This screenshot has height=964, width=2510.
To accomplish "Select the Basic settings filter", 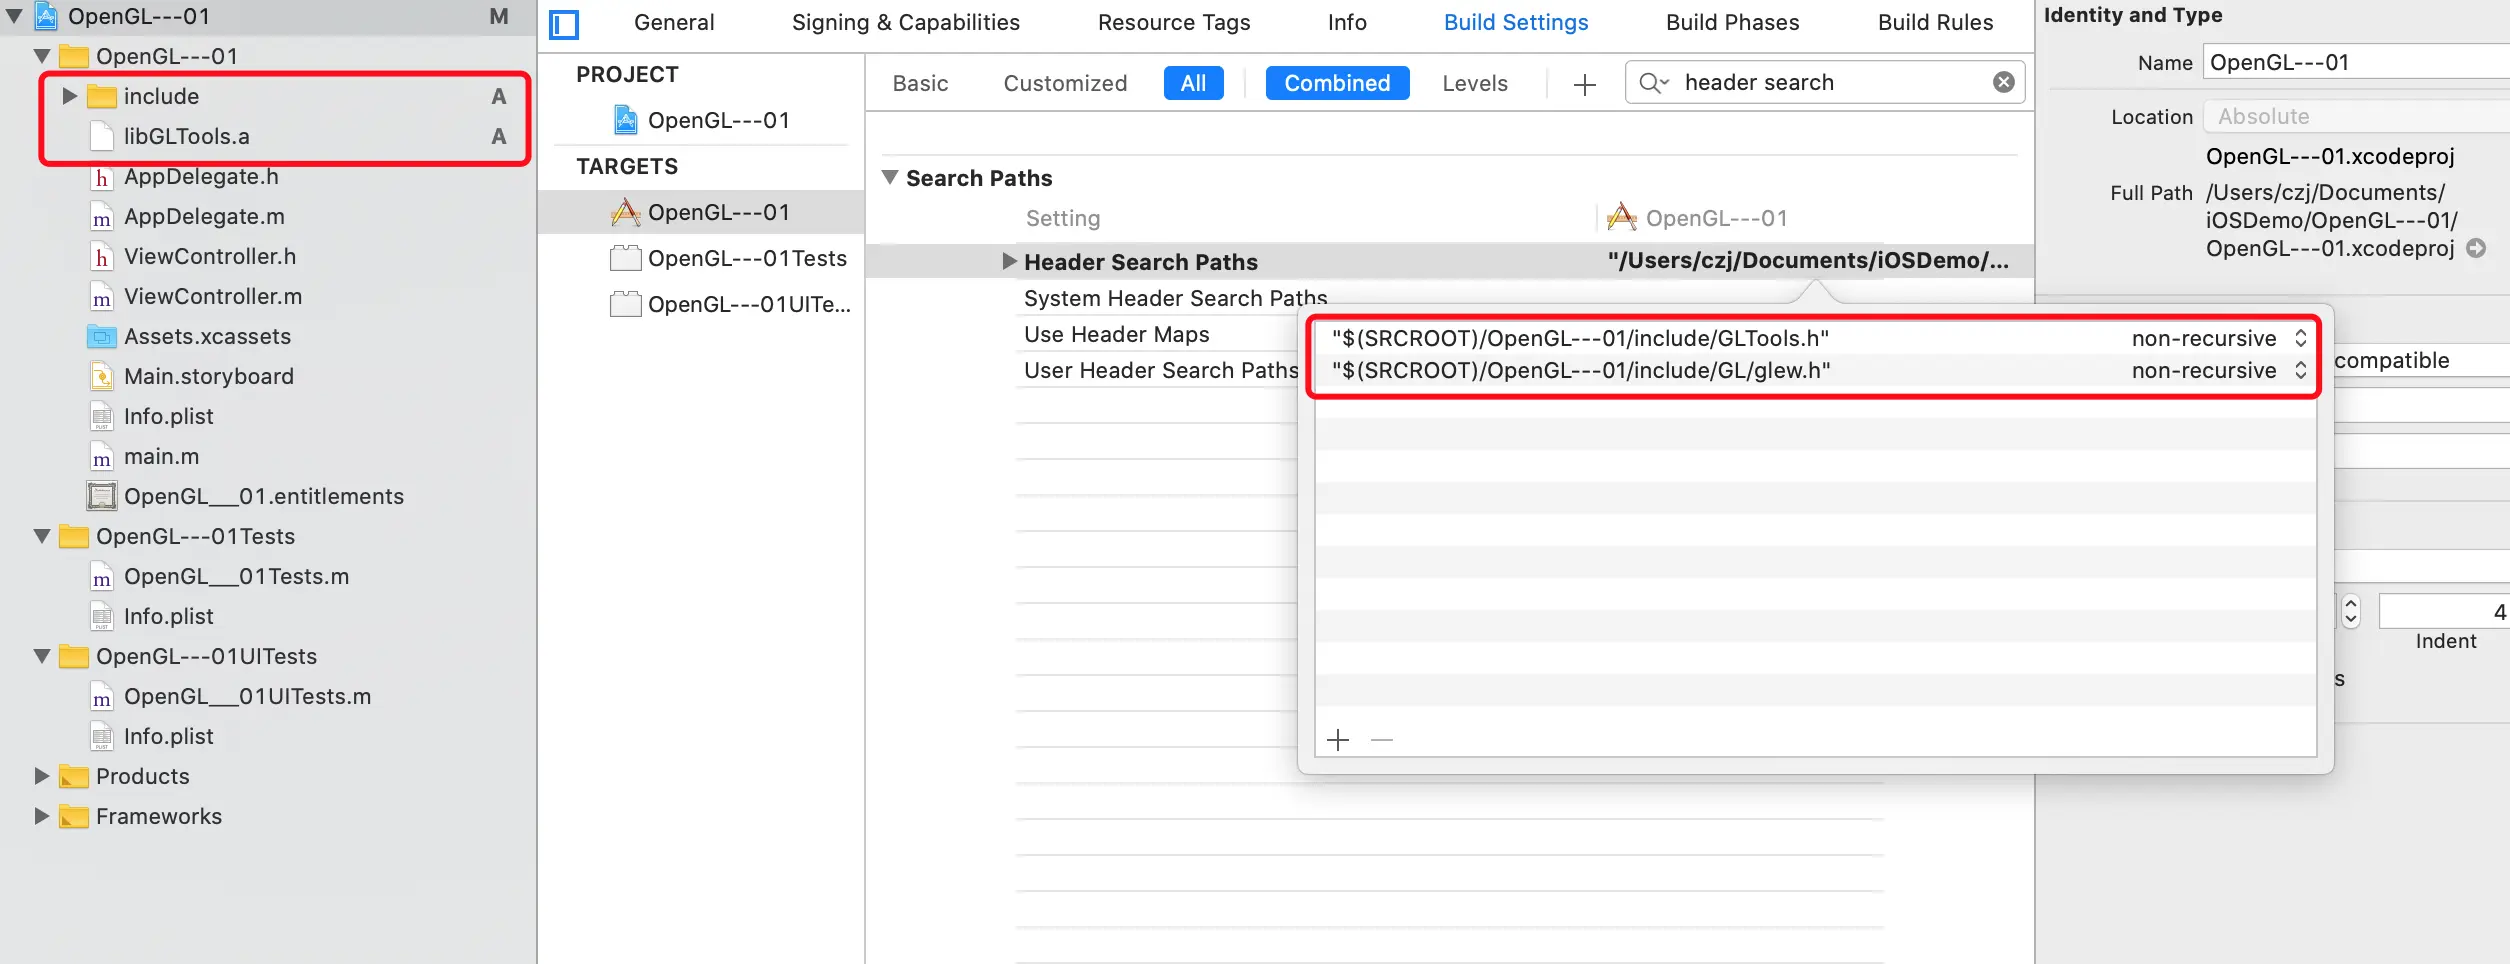I will click(920, 83).
